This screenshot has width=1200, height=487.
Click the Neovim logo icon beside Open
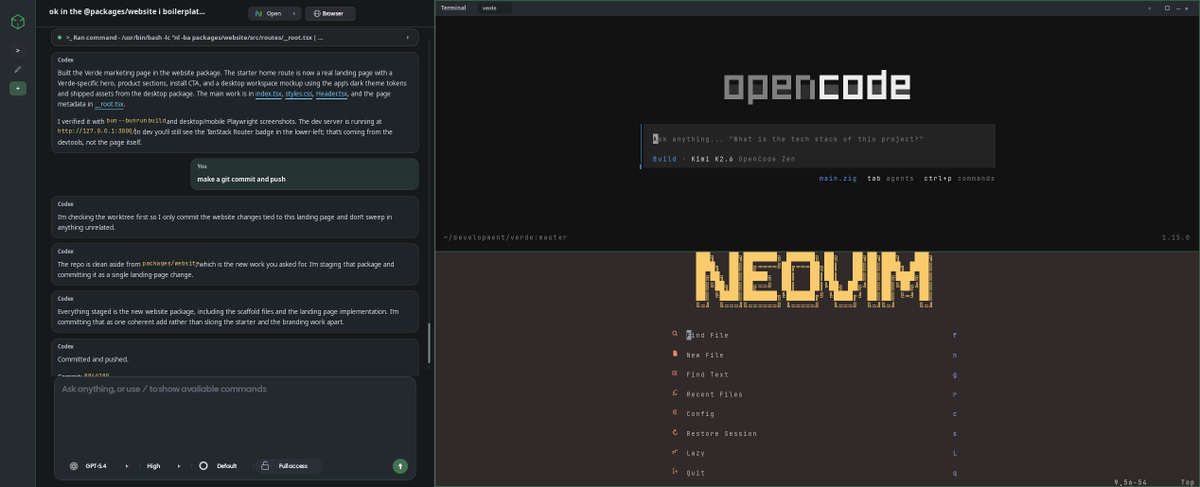click(258, 14)
